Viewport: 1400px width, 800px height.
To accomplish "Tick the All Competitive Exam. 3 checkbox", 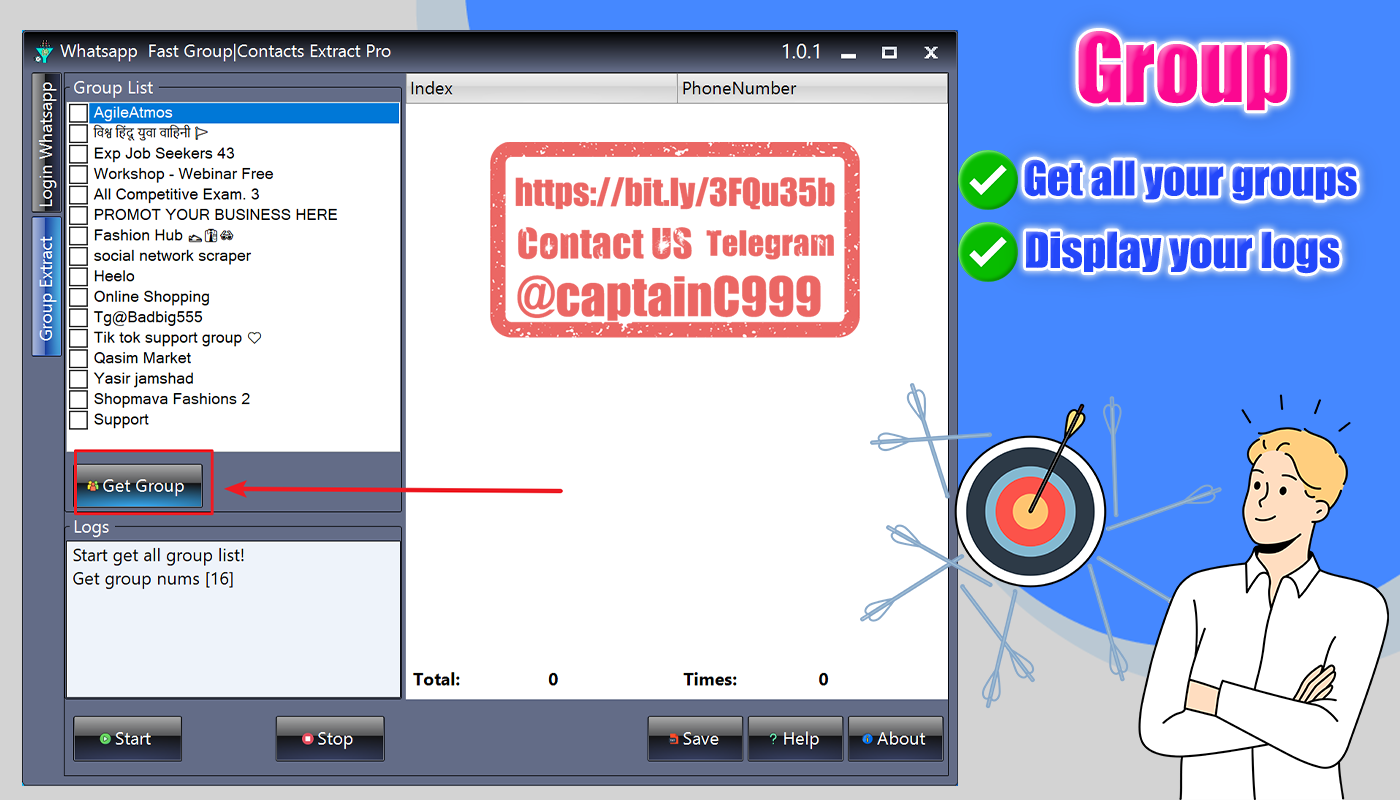I will [78, 195].
